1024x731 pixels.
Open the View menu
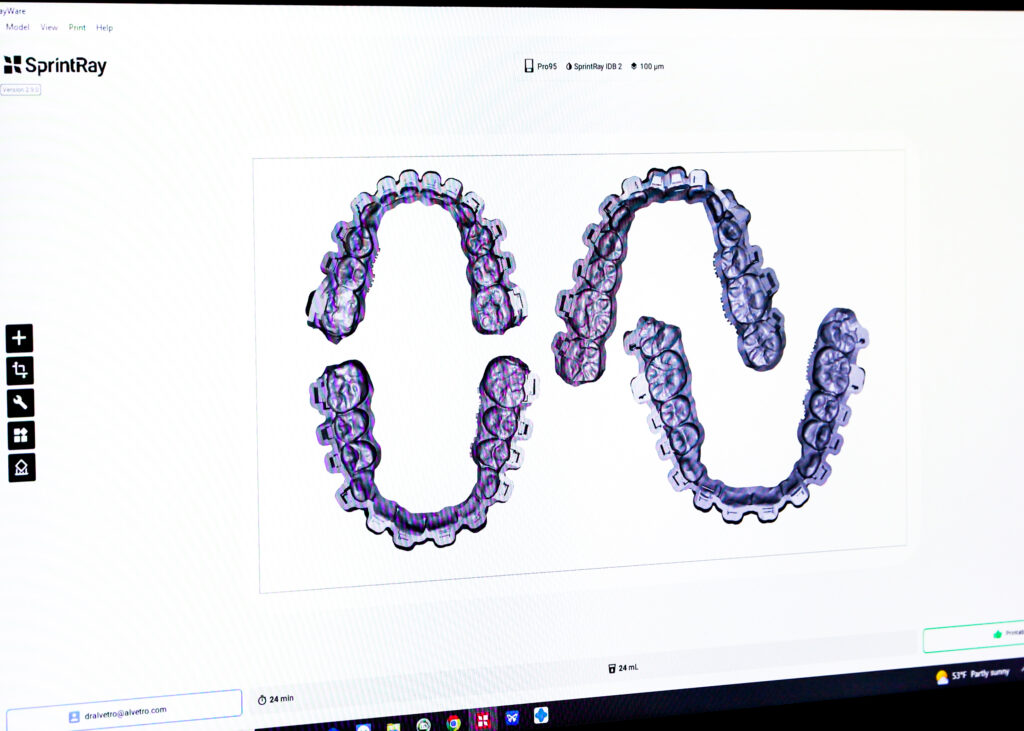click(x=49, y=27)
